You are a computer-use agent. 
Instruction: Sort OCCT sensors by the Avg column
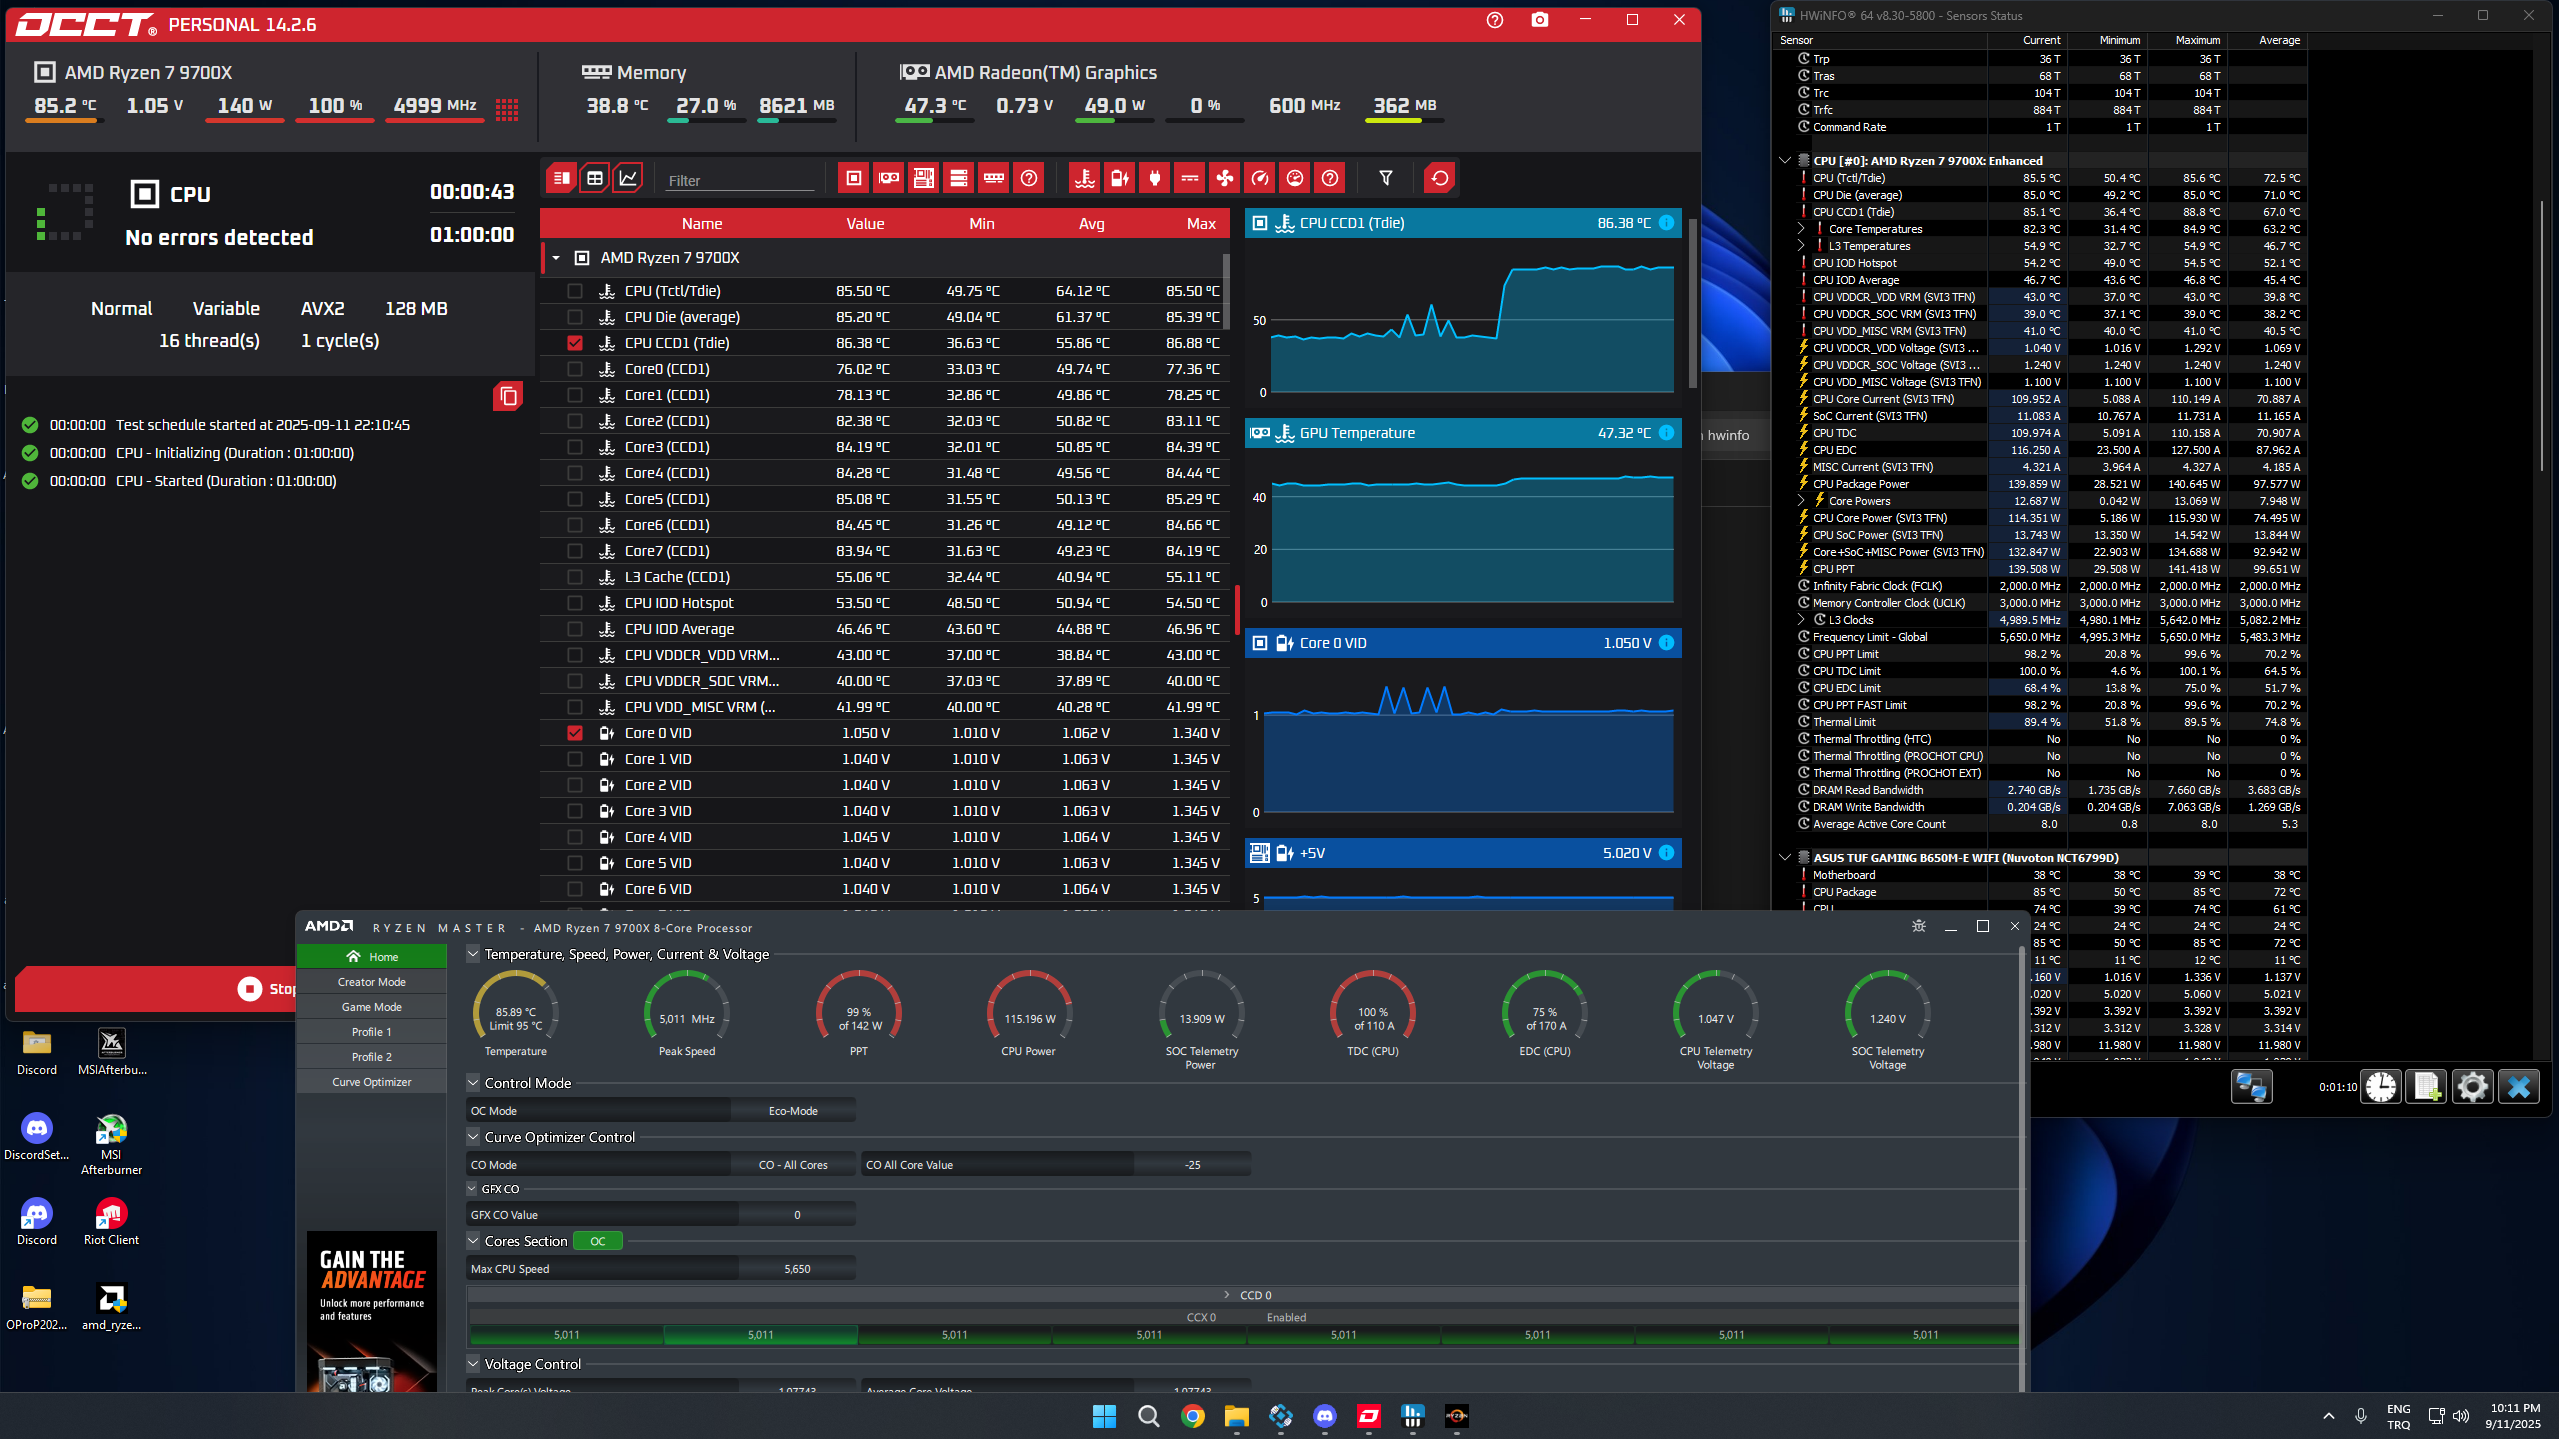[1091, 224]
